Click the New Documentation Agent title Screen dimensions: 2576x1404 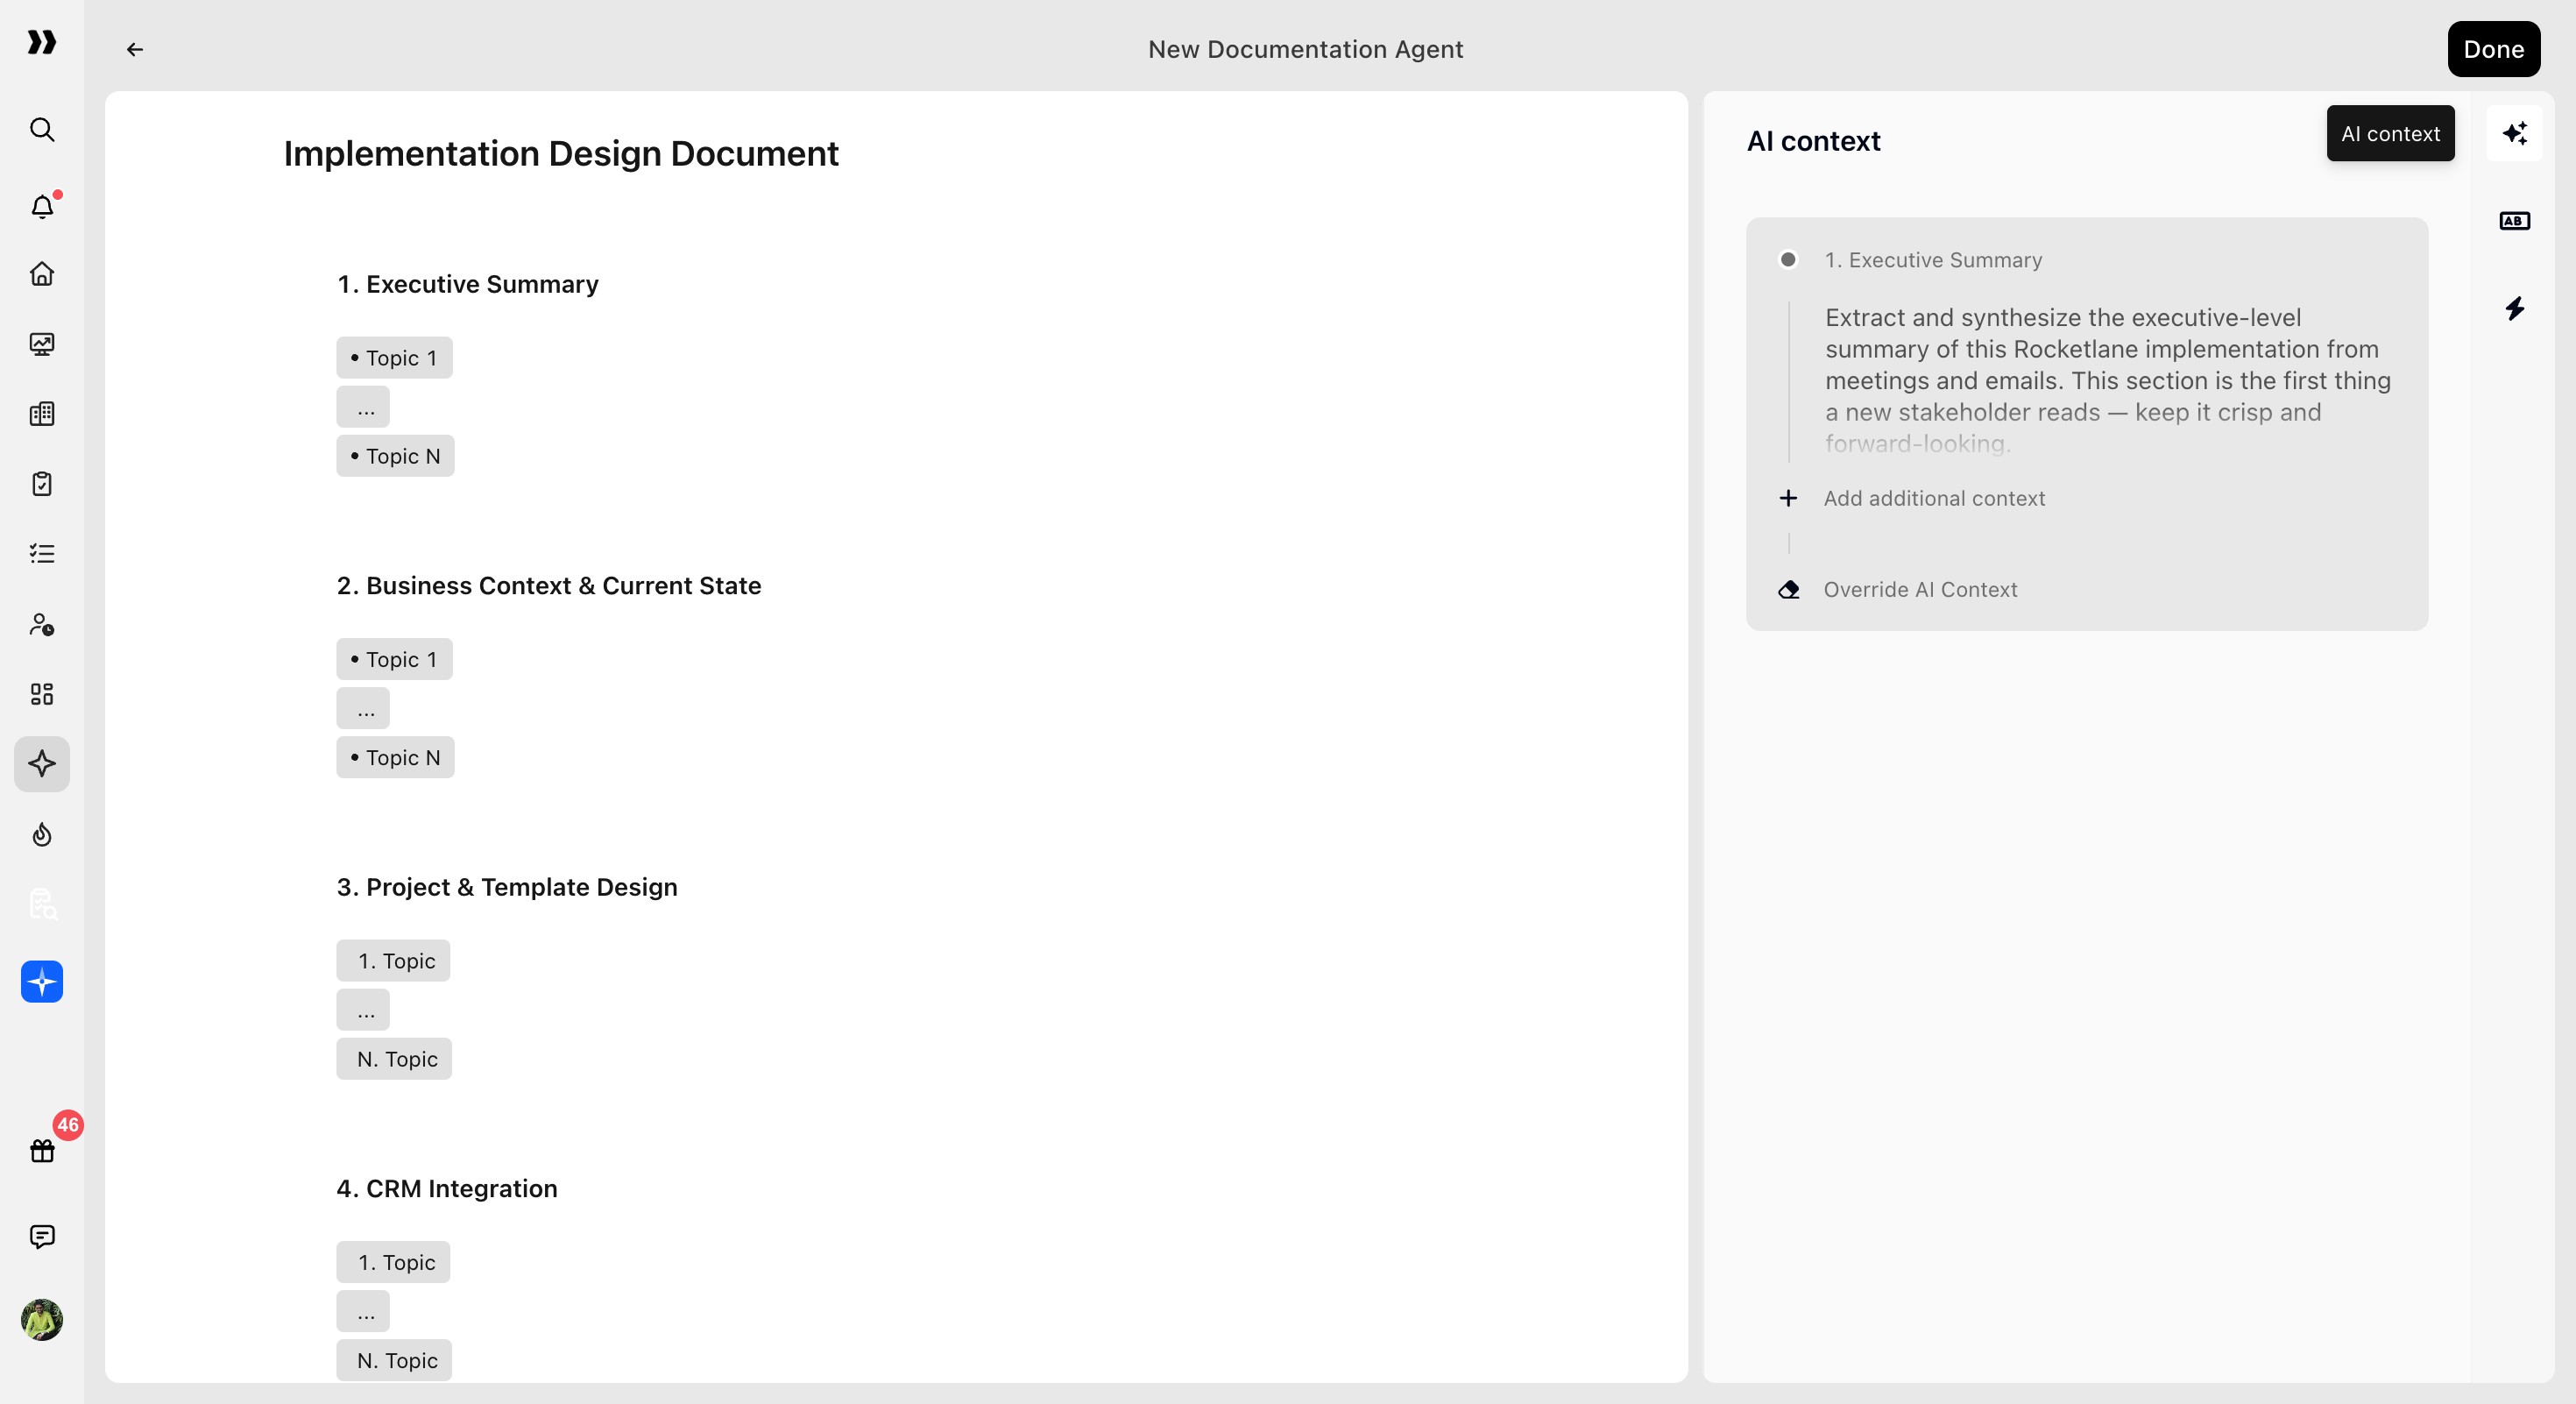(x=1305, y=49)
